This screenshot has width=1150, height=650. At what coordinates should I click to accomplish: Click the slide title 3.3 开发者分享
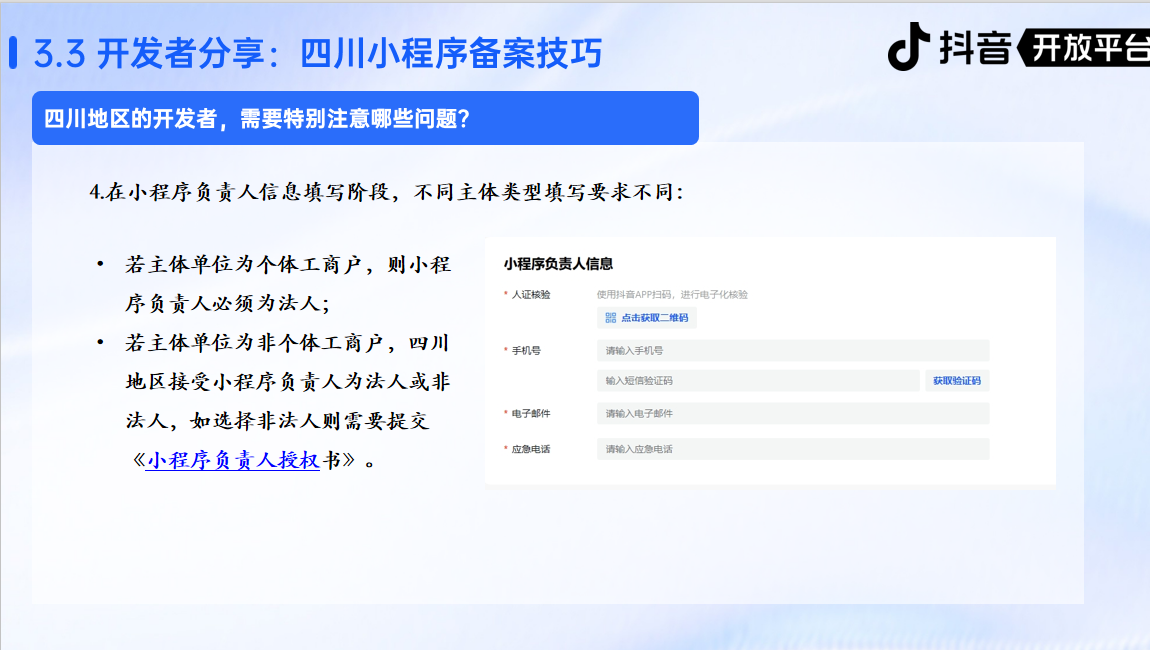[318, 54]
